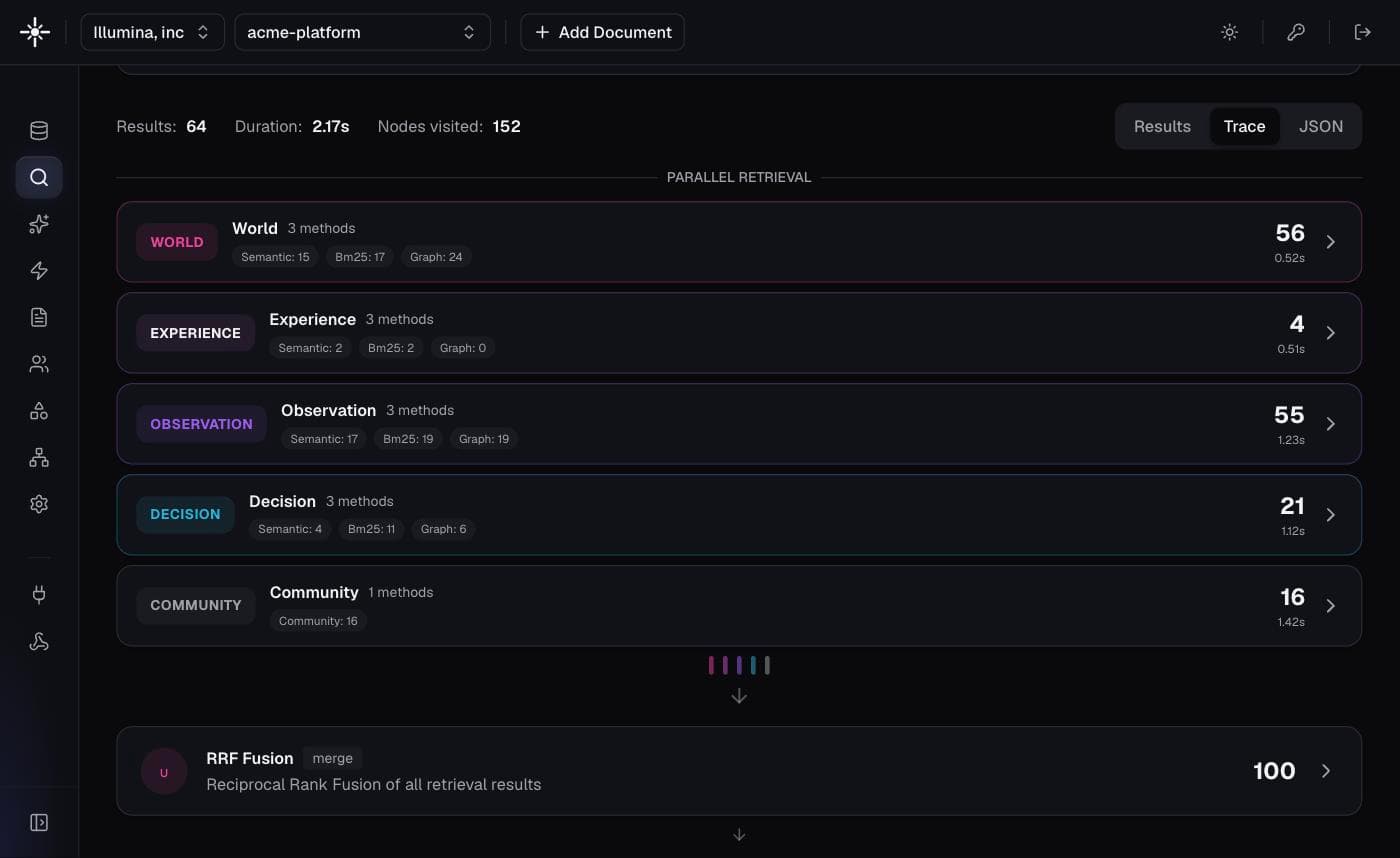1400x858 pixels.
Task: Click Decision's Semantic: 4 chip
Action: tap(290, 529)
